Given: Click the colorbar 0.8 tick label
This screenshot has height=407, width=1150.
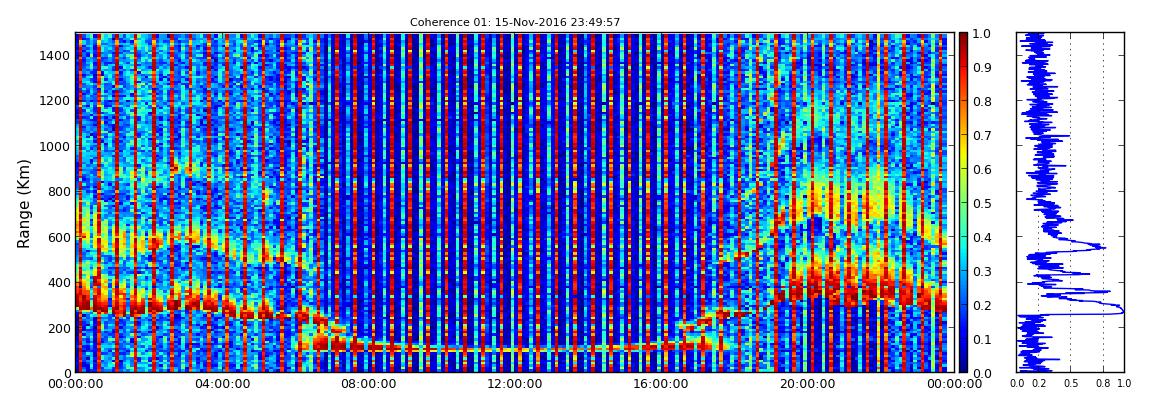Looking at the screenshot, I should pyautogui.click(x=981, y=101).
